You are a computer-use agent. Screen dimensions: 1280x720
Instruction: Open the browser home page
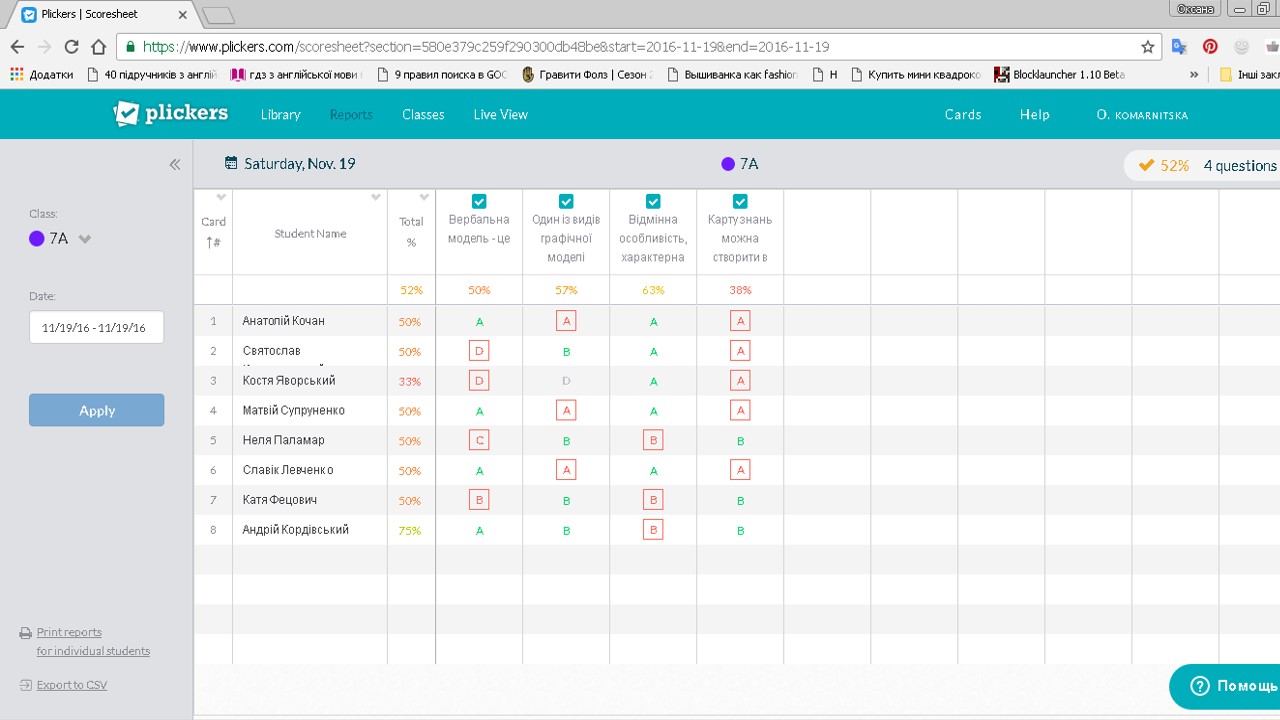tap(98, 47)
